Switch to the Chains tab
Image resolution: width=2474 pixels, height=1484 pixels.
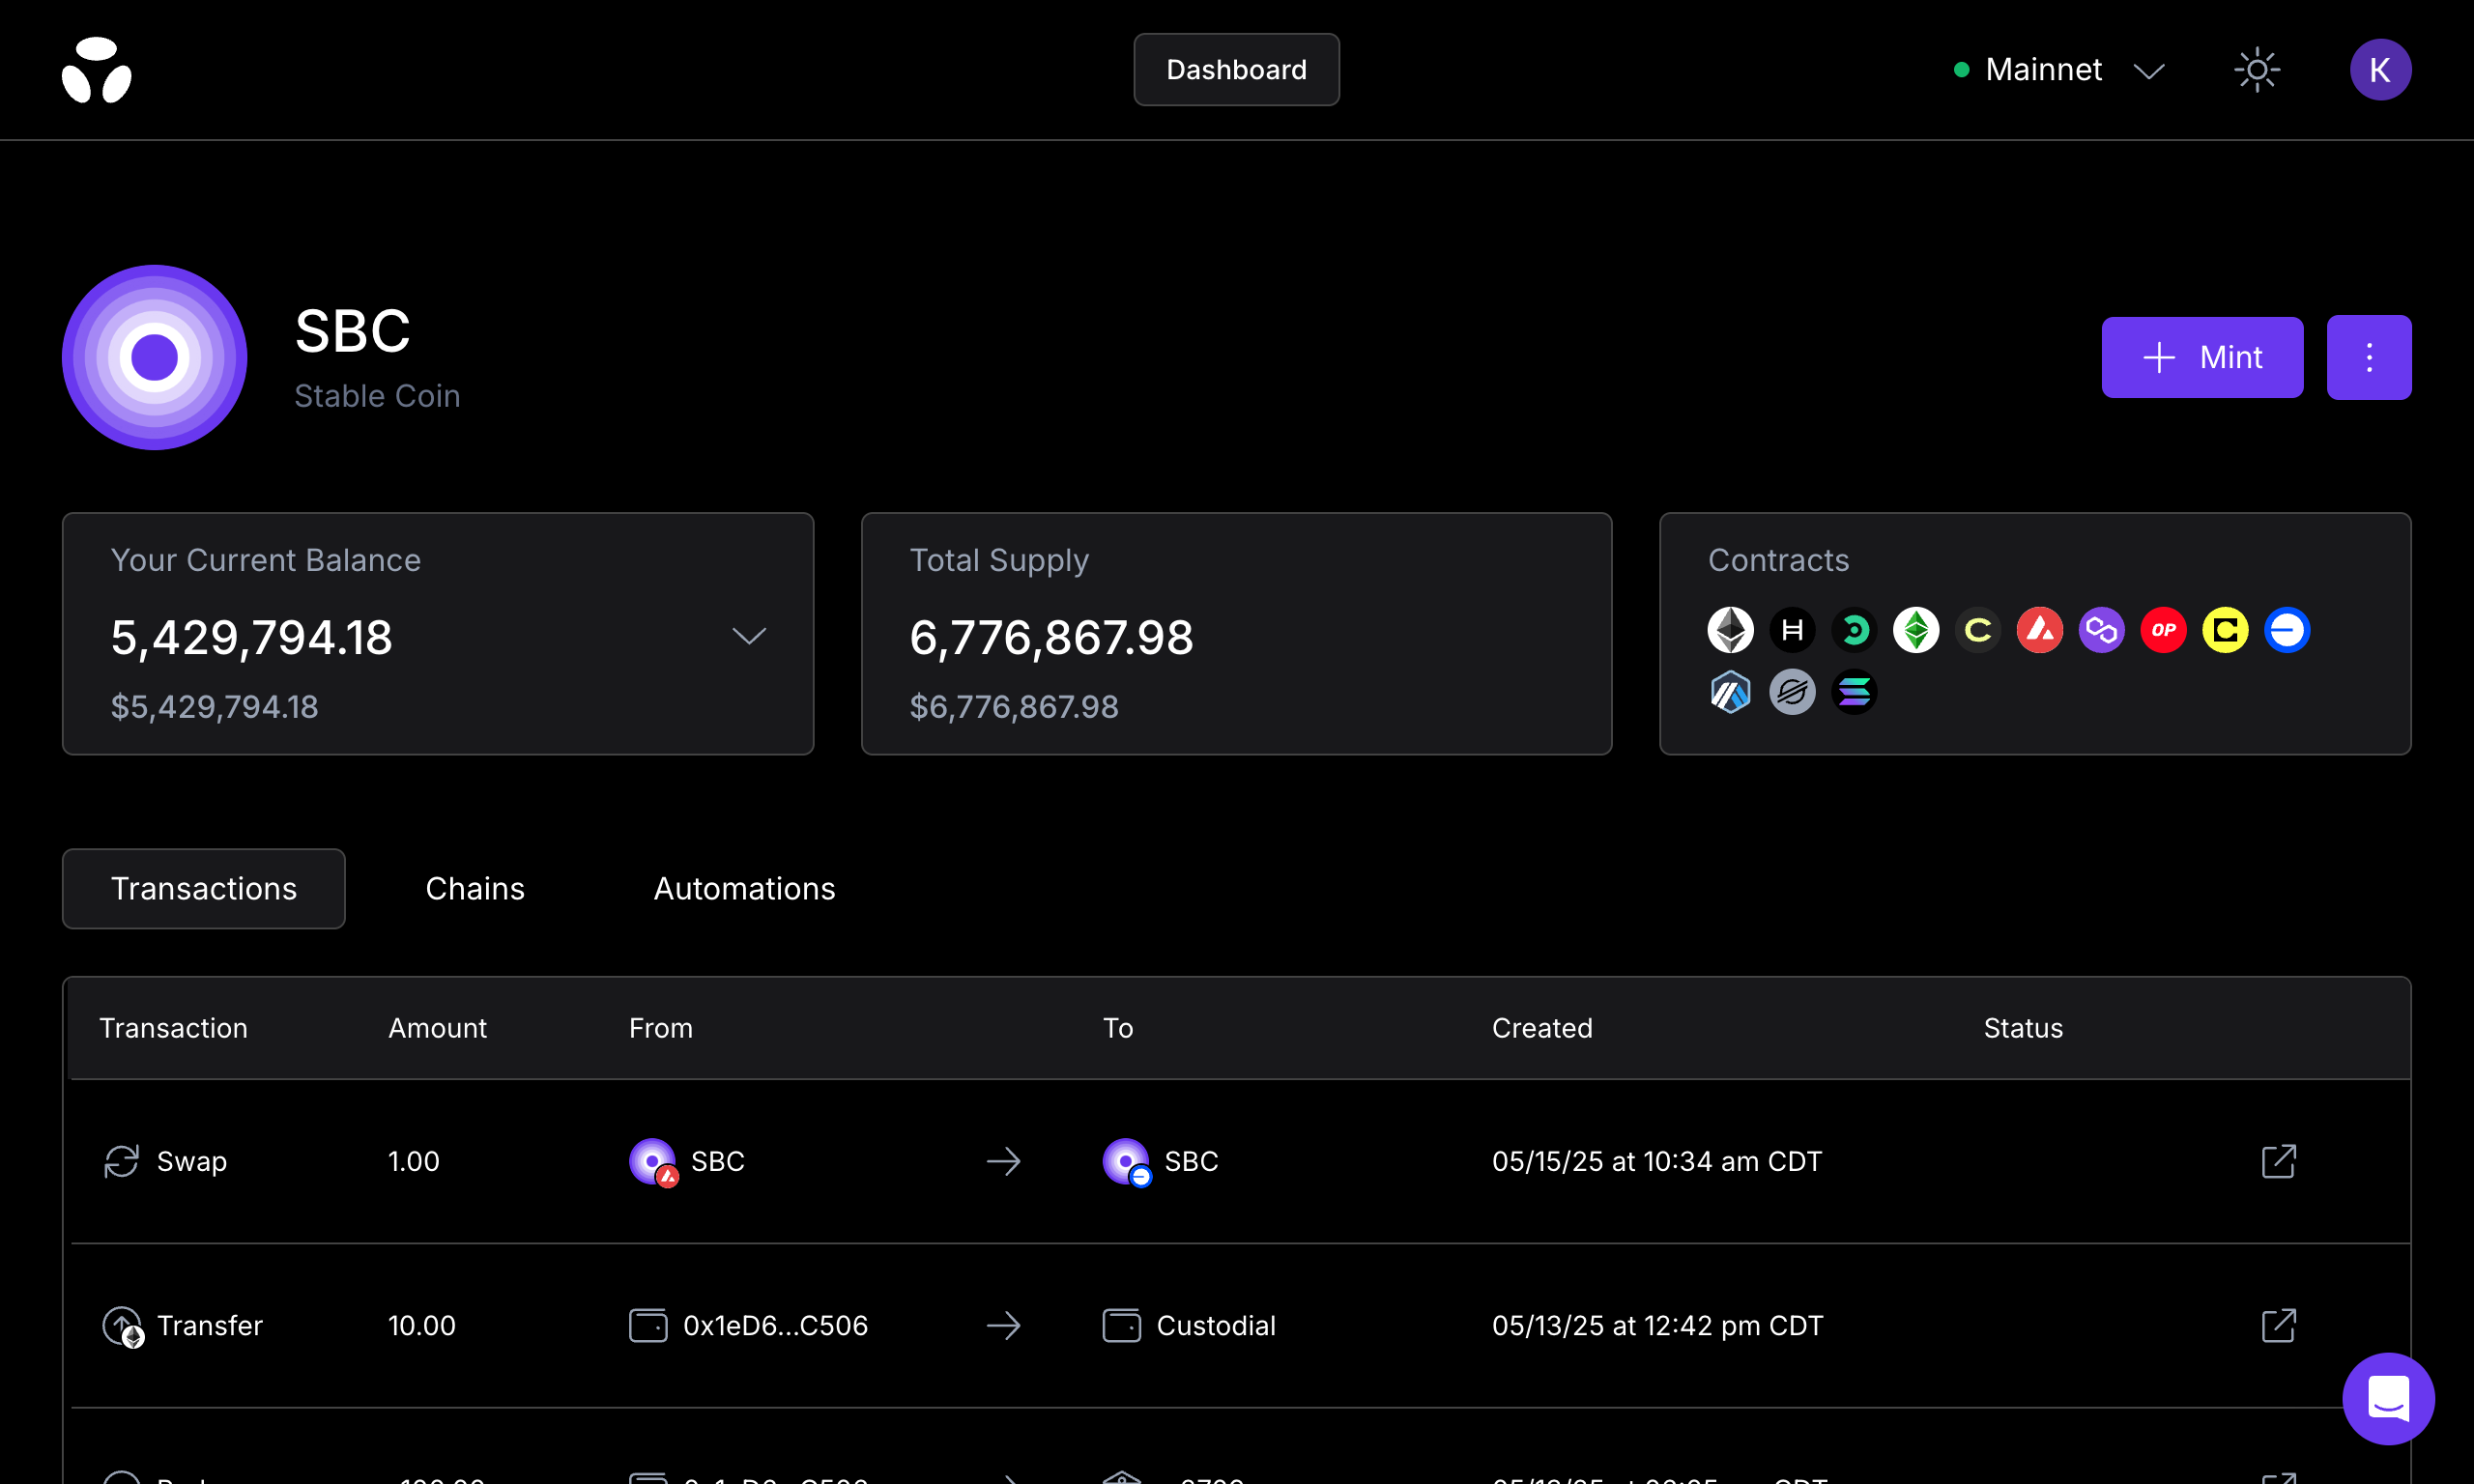click(474, 889)
